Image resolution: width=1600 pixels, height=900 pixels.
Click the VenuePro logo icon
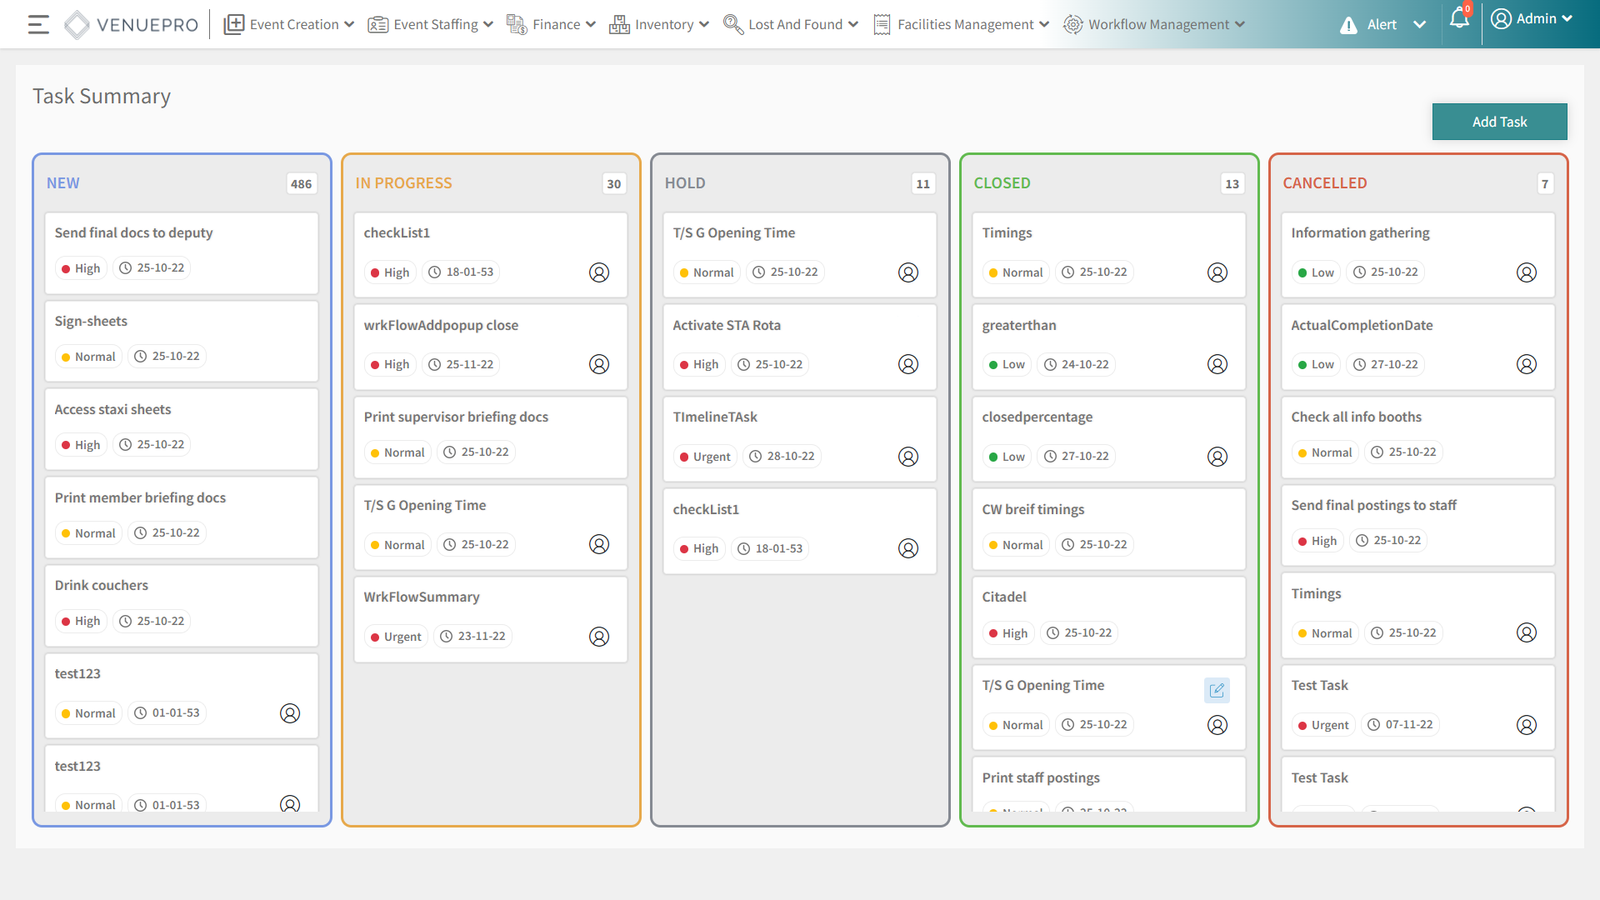click(x=77, y=25)
